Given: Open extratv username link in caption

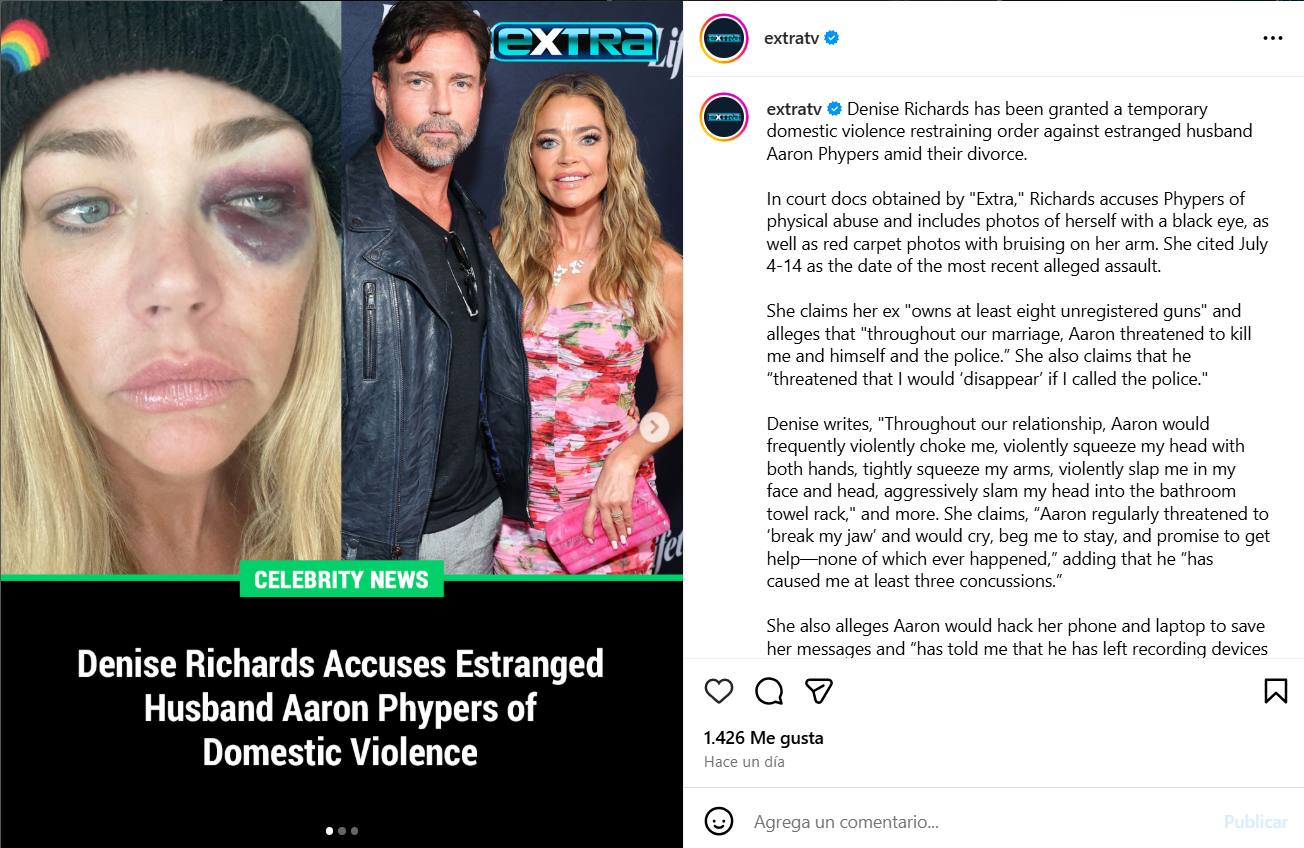Looking at the screenshot, I should pyautogui.click(x=794, y=109).
